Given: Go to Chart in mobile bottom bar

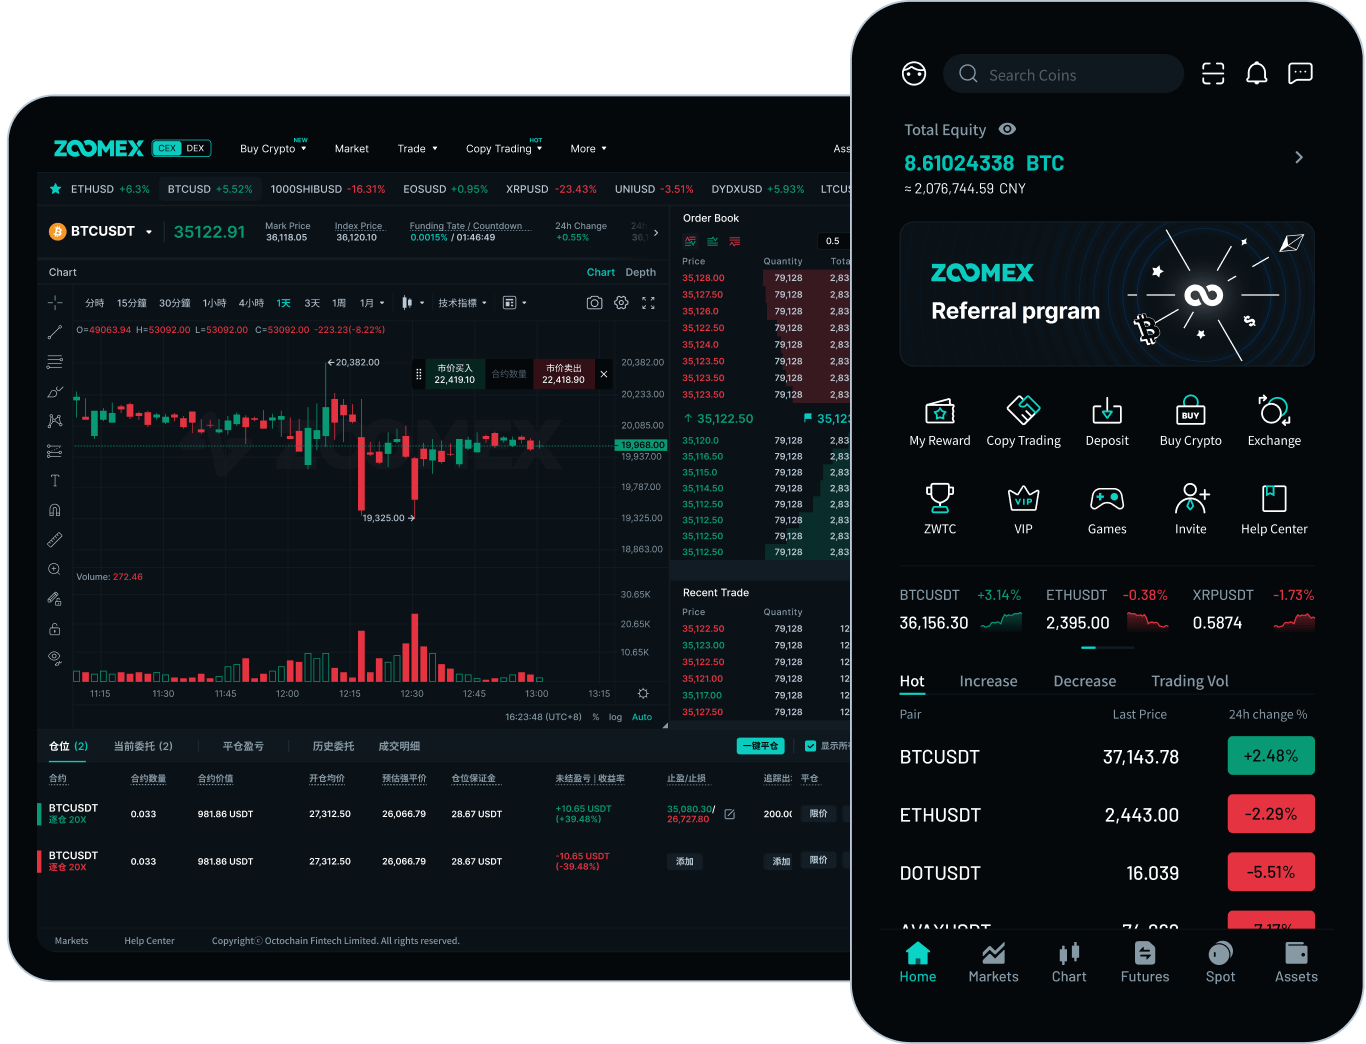Looking at the screenshot, I should (x=1069, y=963).
